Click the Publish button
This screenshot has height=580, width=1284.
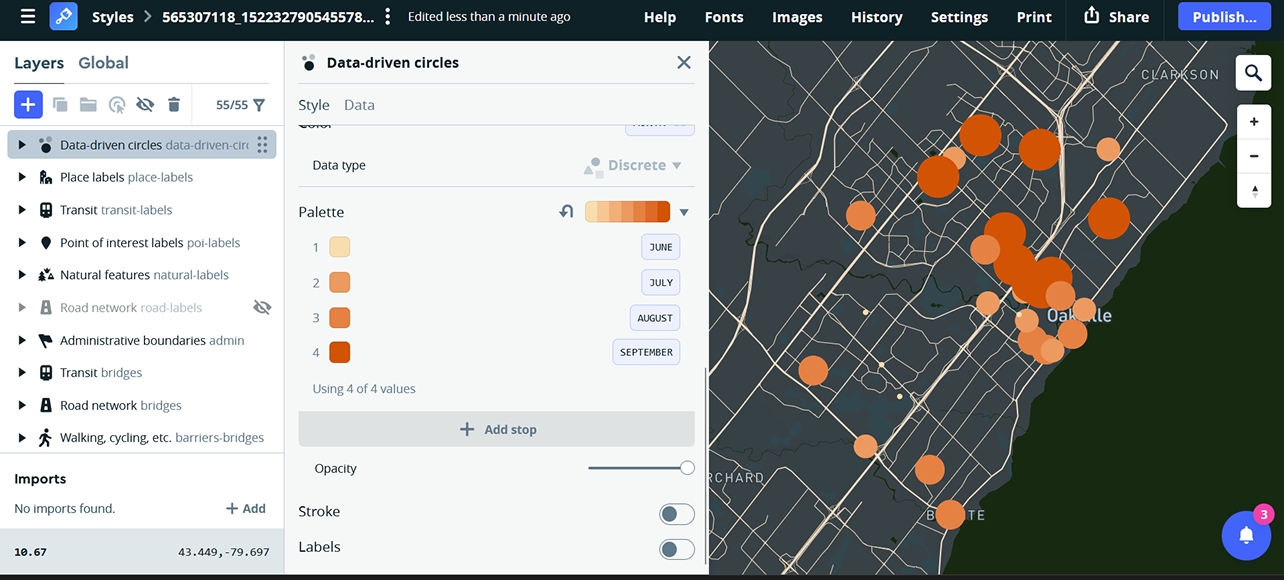coord(1224,17)
